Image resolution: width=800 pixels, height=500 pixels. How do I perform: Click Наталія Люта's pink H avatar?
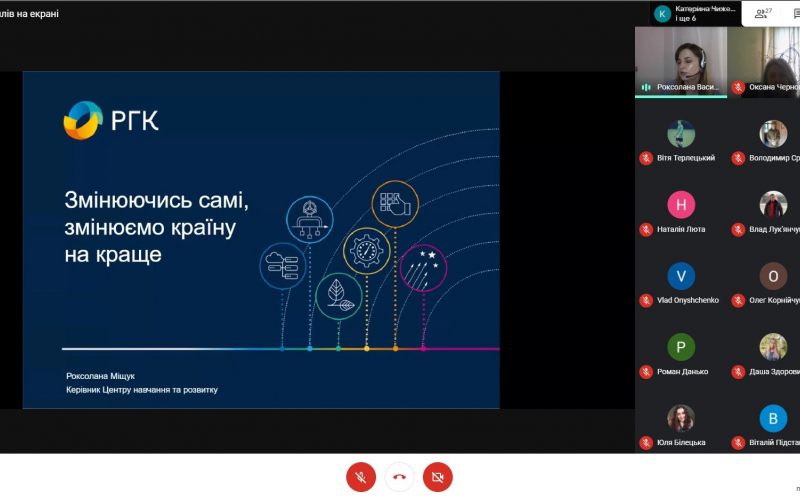(x=681, y=205)
